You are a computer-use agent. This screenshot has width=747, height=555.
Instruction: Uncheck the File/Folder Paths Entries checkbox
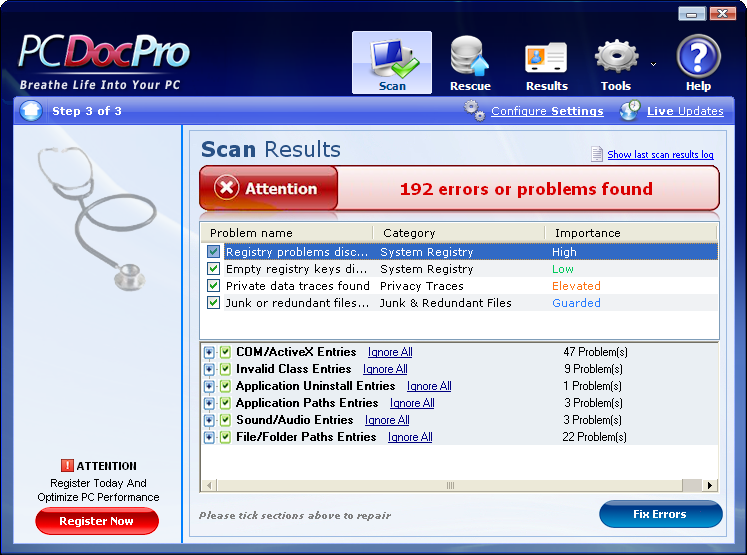(x=225, y=437)
